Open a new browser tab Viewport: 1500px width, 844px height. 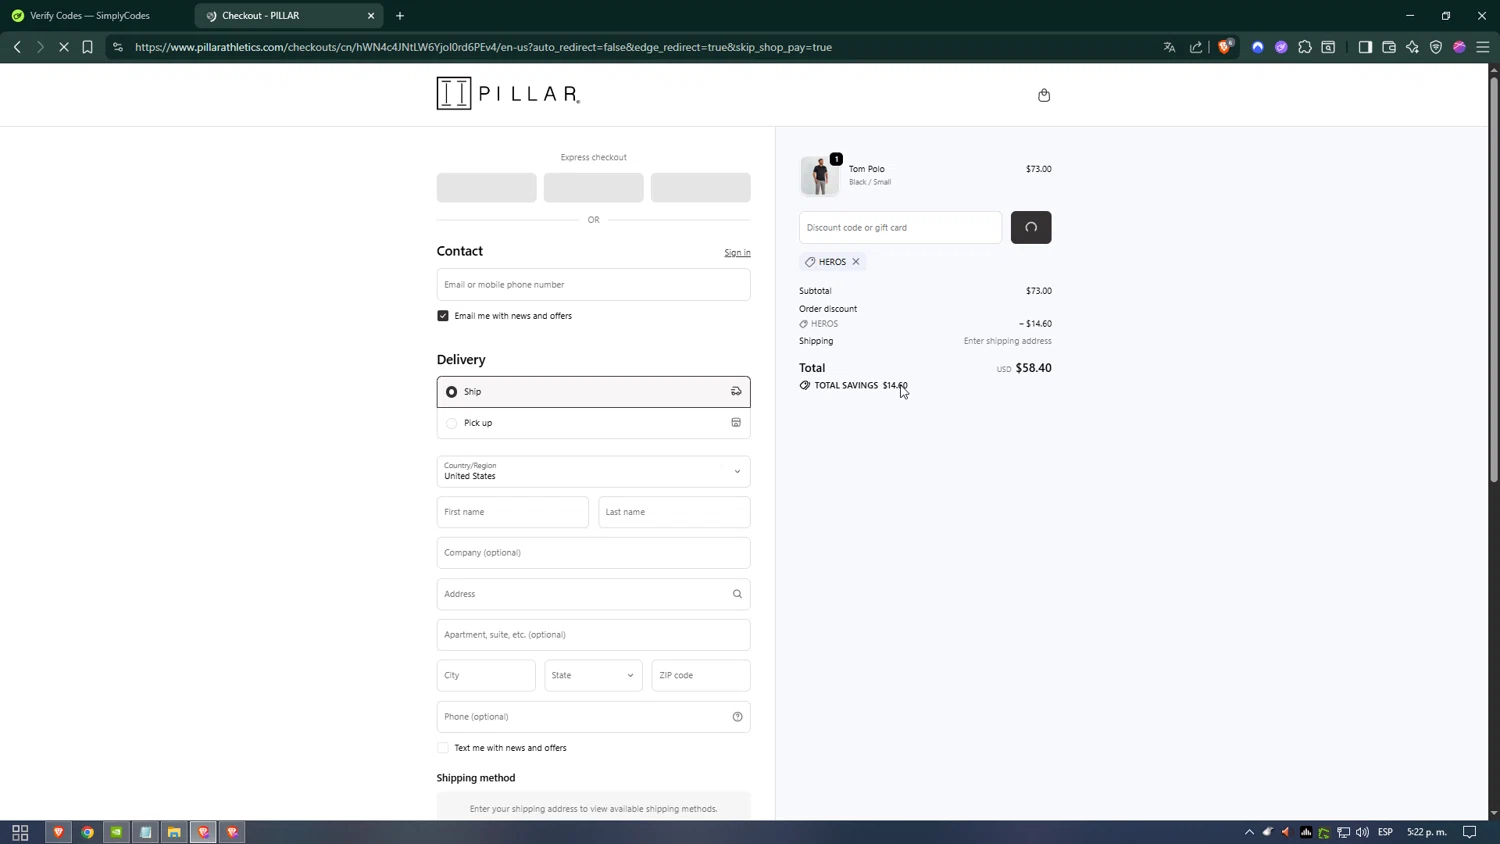pyautogui.click(x=400, y=16)
